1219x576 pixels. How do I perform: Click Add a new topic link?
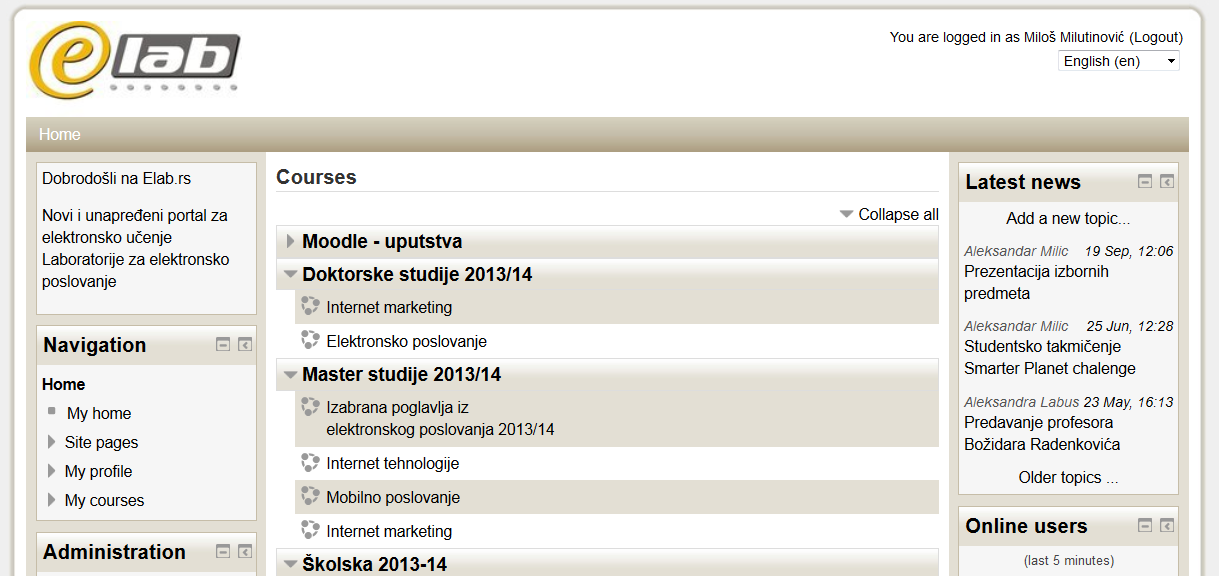(x=1068, y=218)
